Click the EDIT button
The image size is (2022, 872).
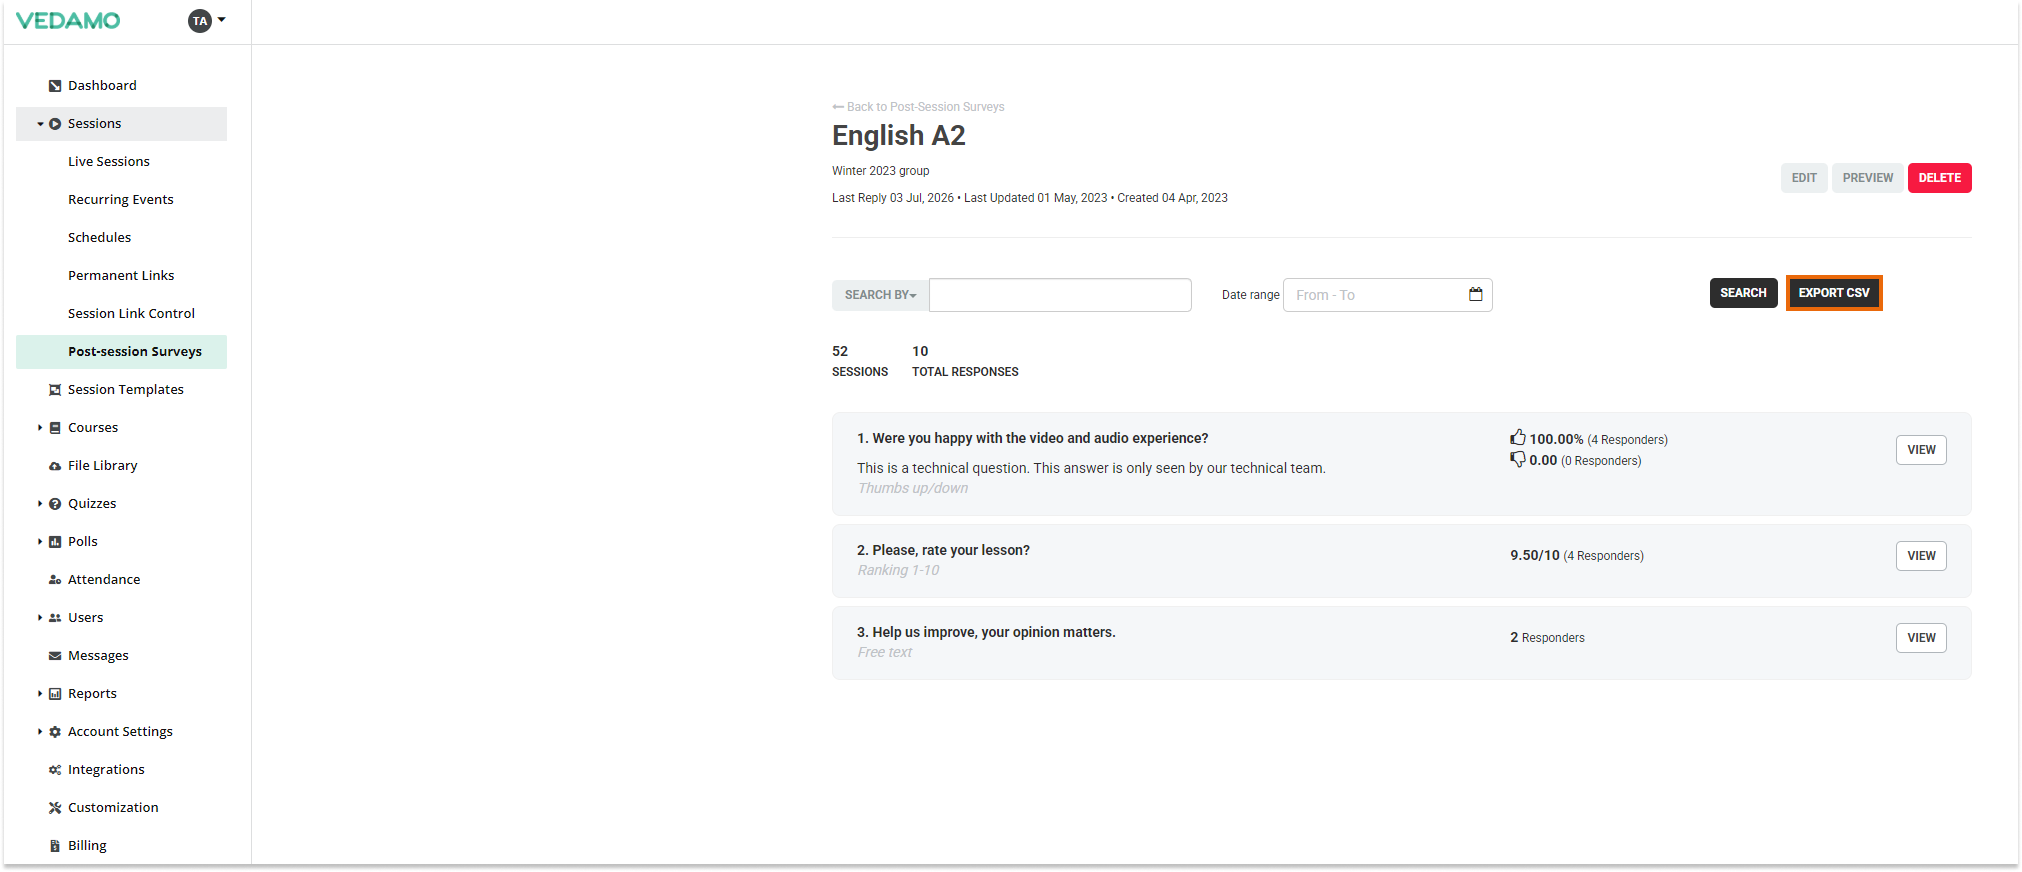click(1804, 178)
